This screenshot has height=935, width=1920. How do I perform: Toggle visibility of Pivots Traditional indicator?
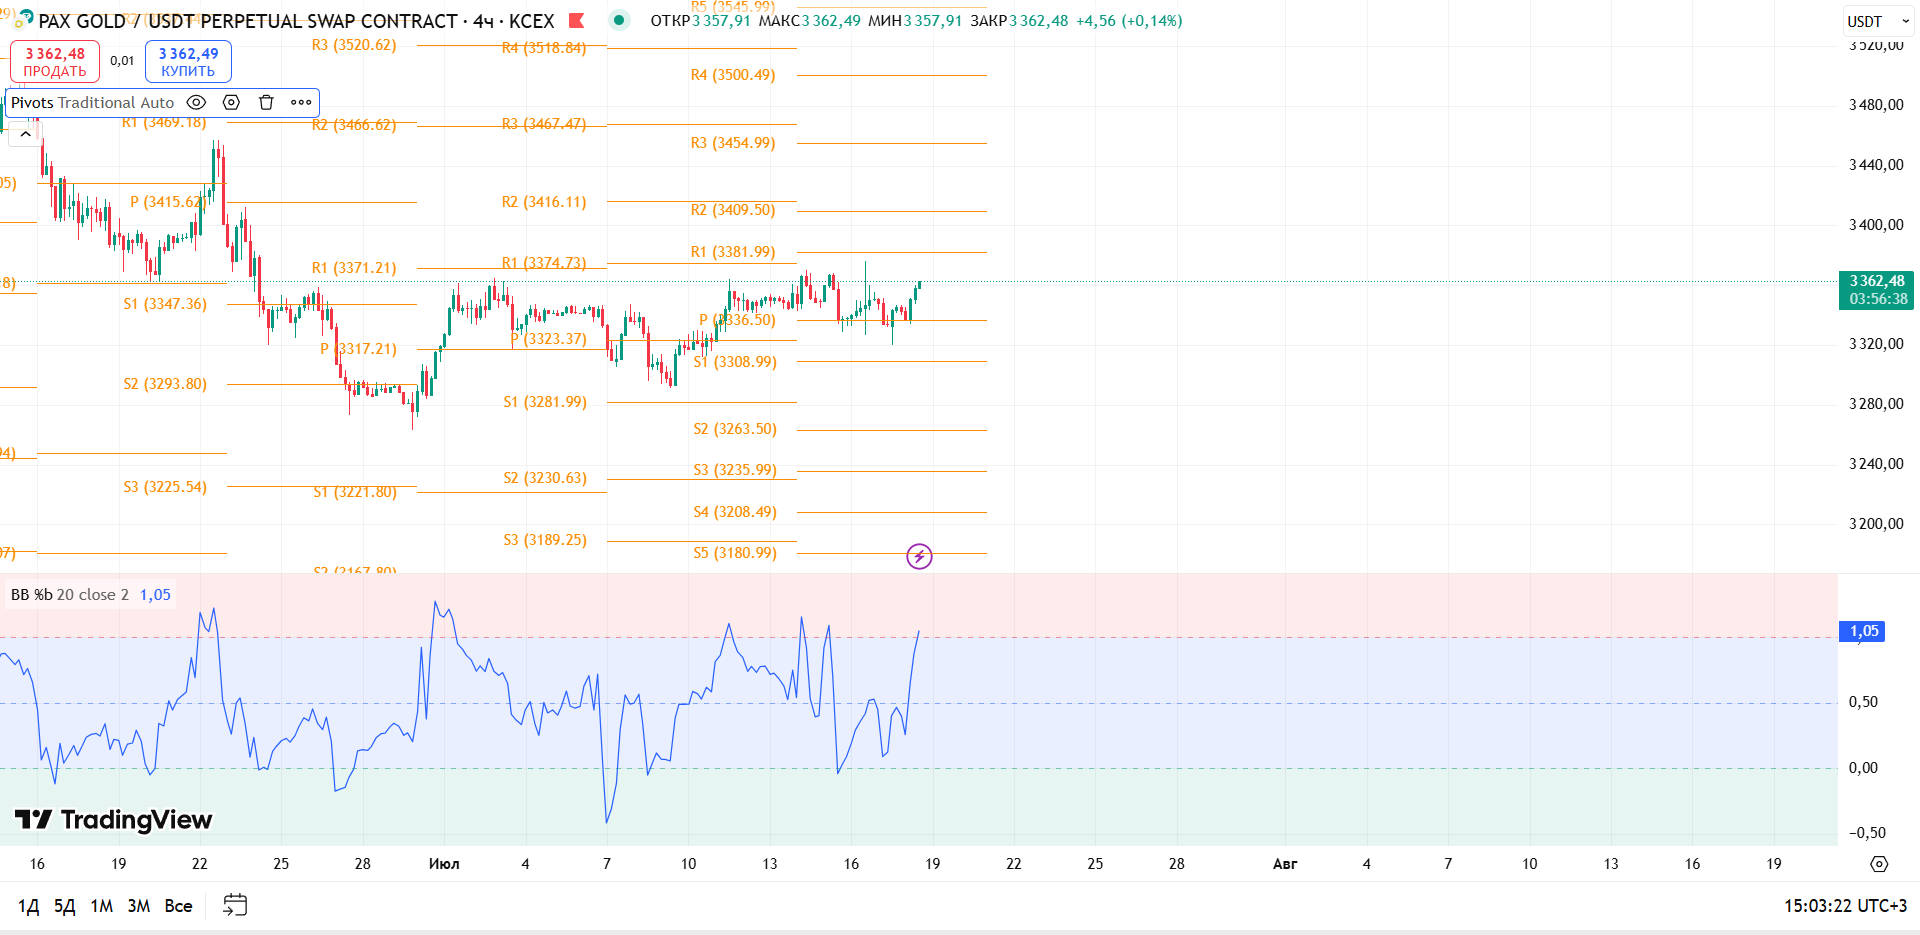[x=197, y=102]
